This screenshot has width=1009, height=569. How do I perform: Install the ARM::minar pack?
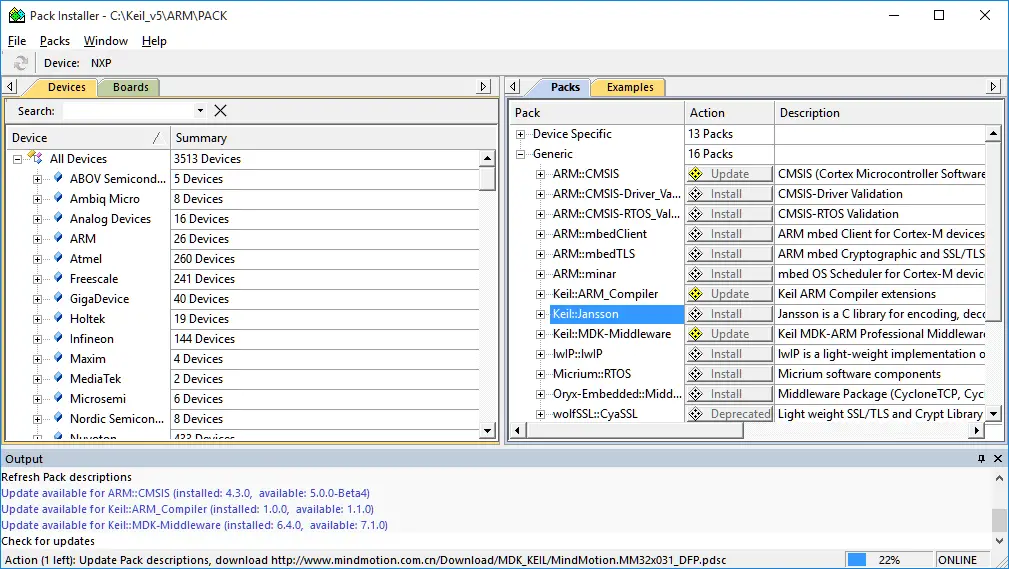point(729,274)
